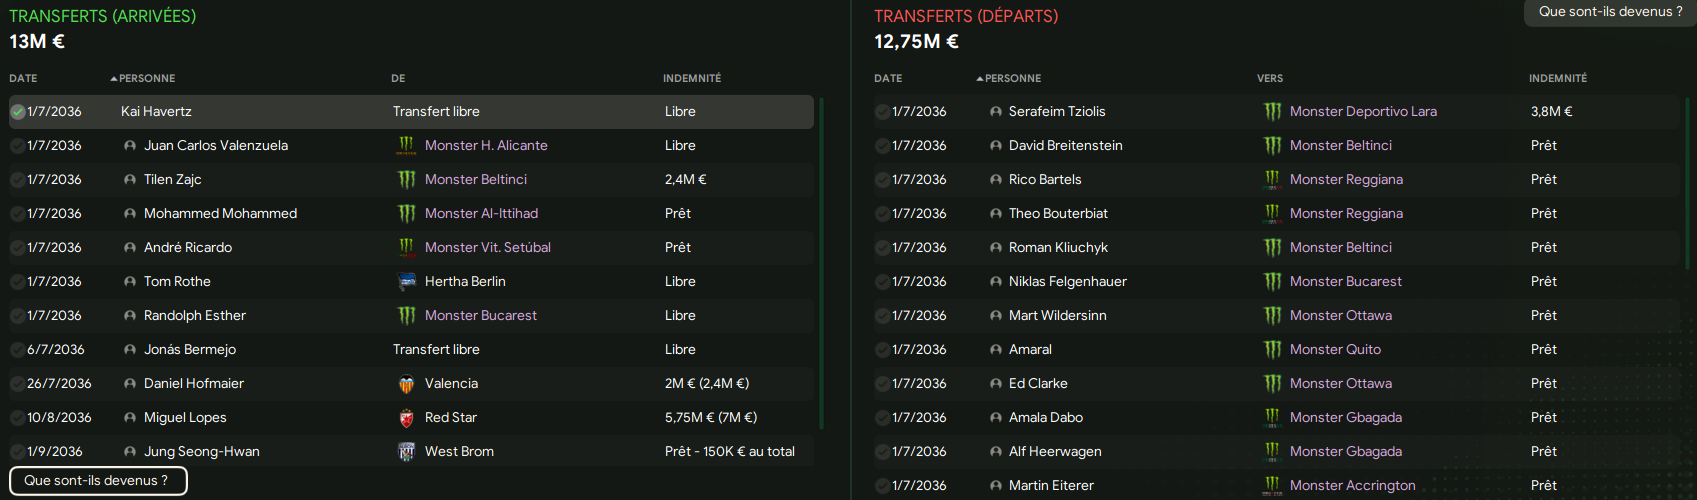Click the Valencia club crest icon
Viewport: 1697px width, 500px height.
[x=406, y=384]
